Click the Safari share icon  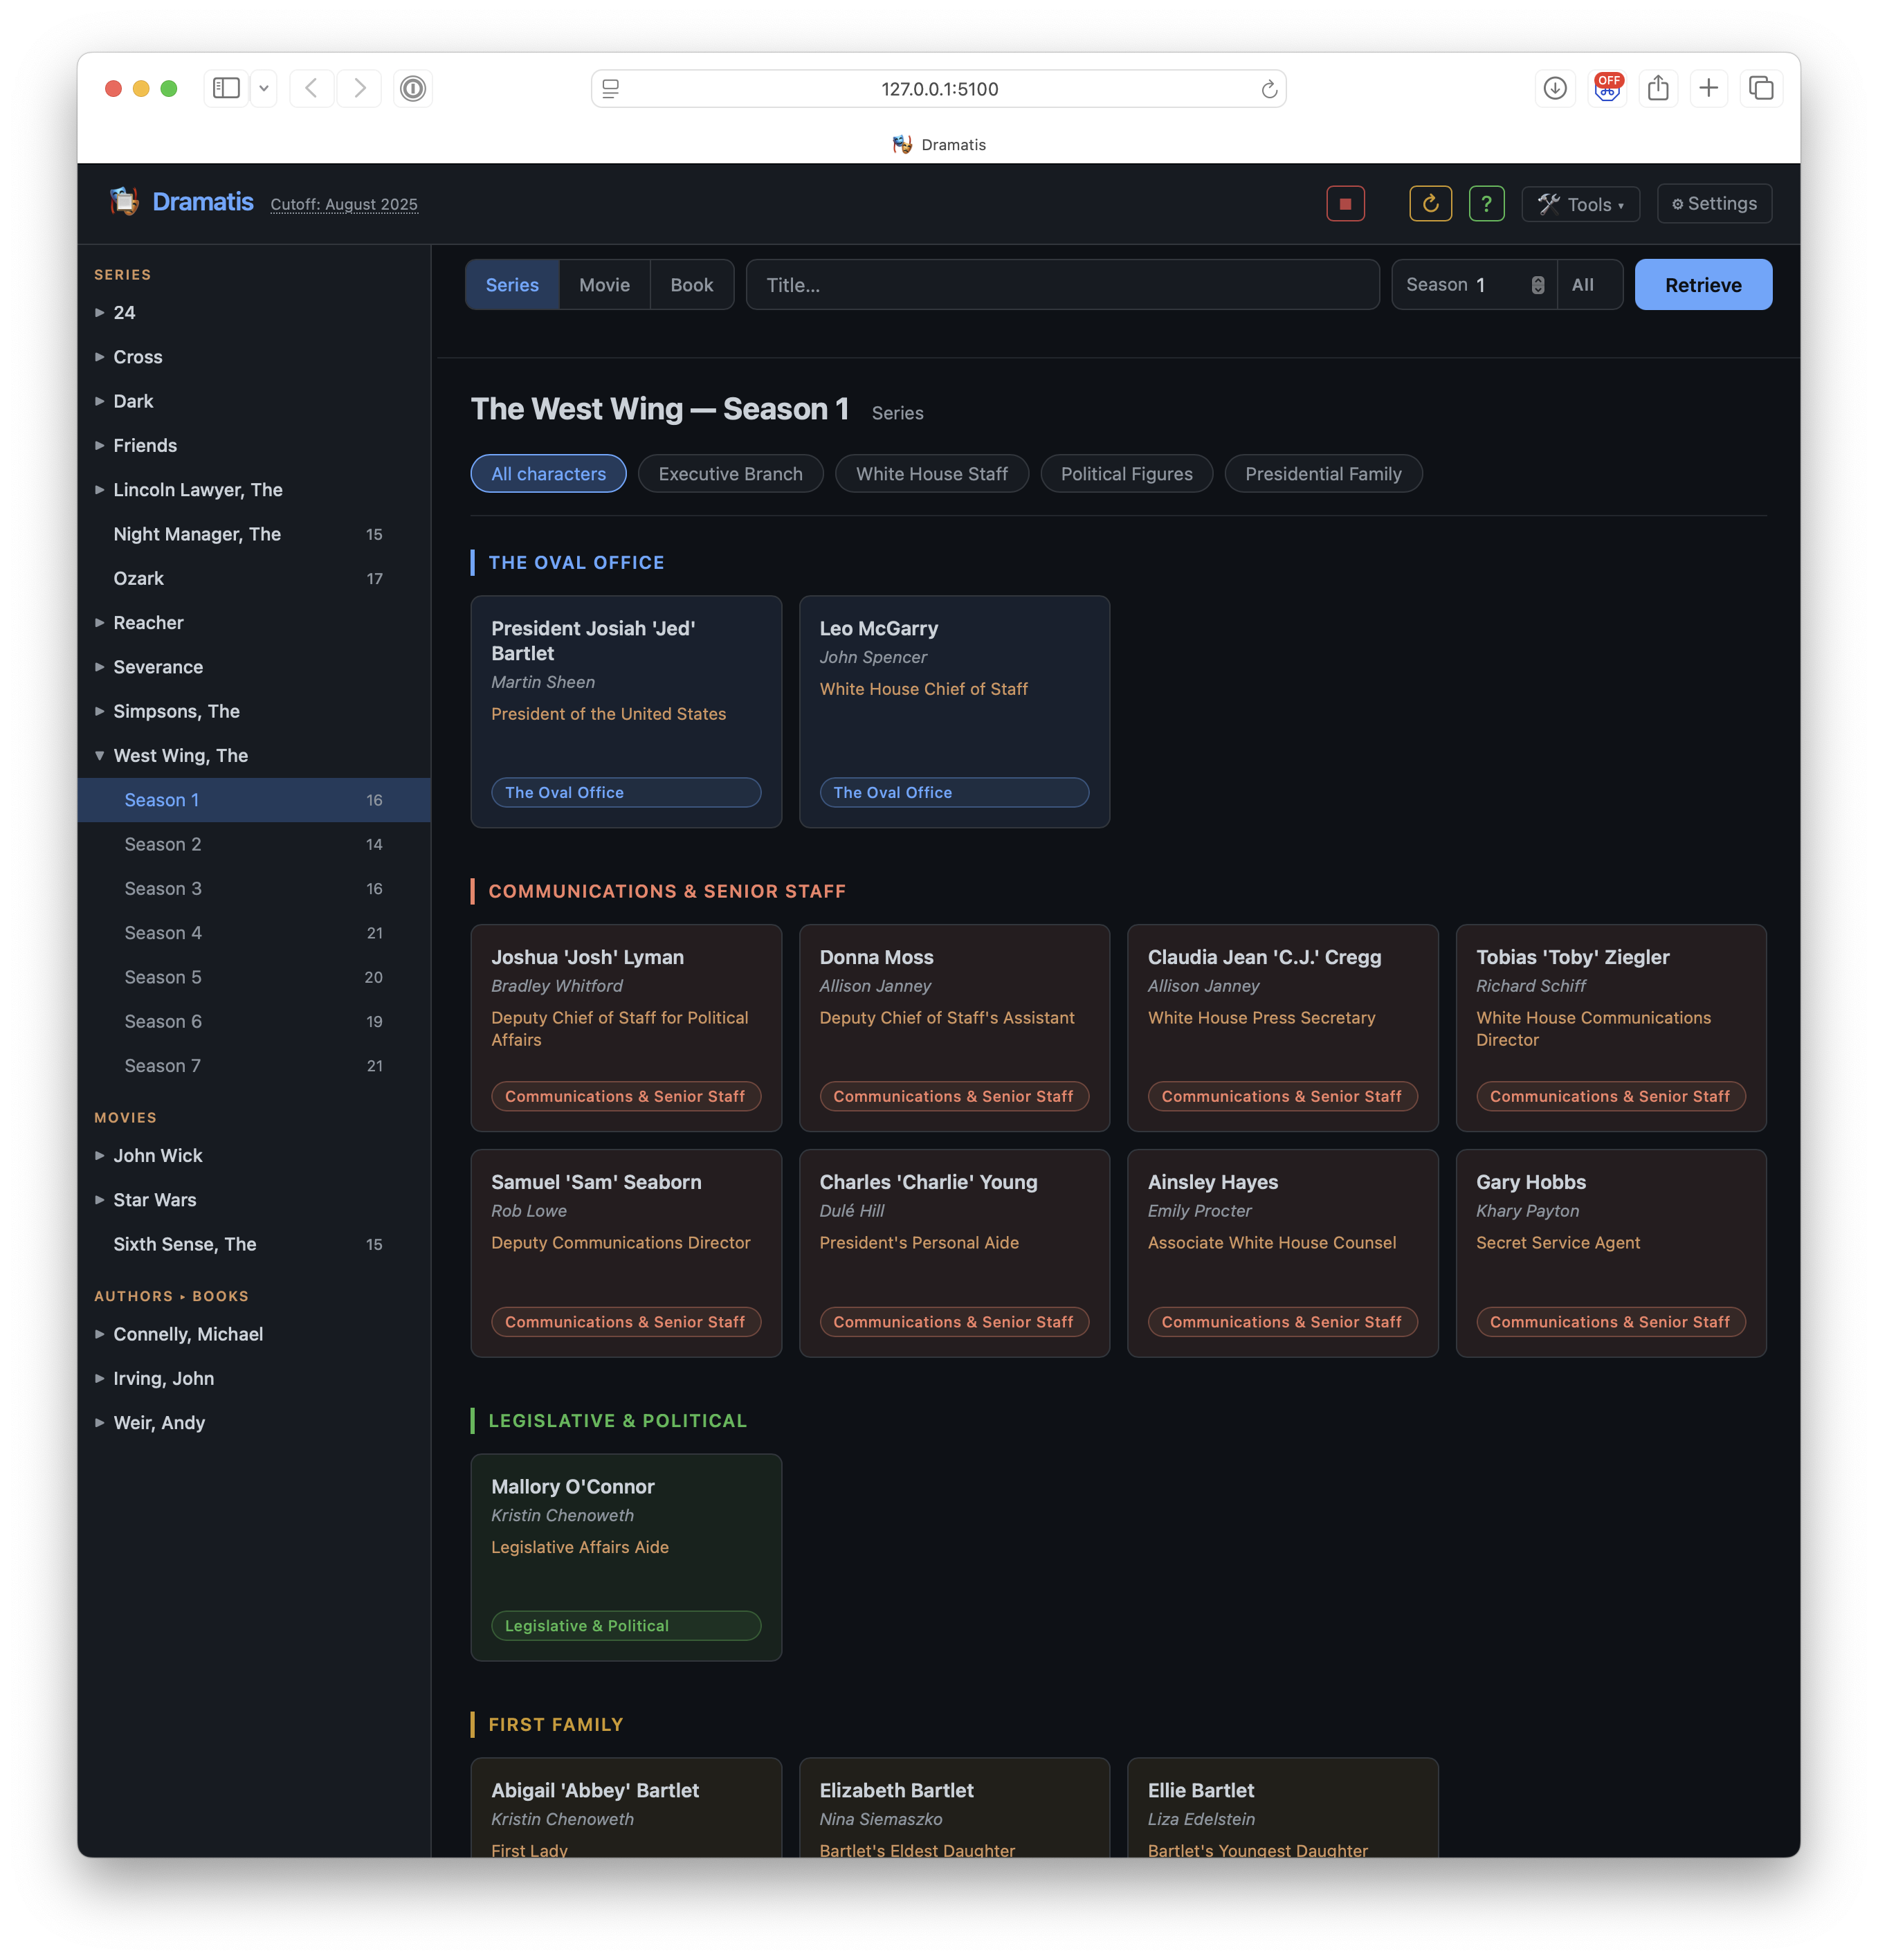pyautogui.click(x=1658, y=88)
